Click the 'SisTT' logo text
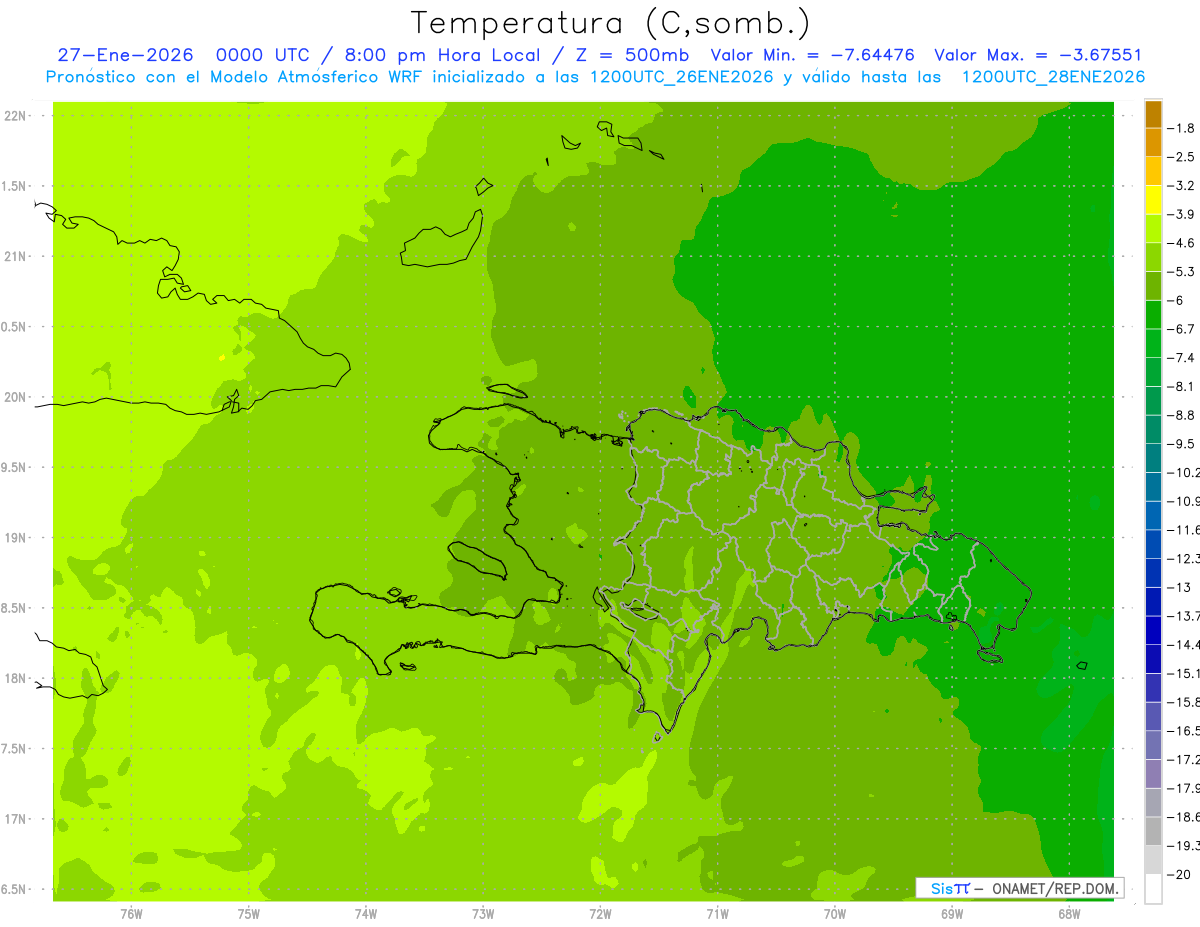The height and width of the screenshot is (927, 1200). pyautogui.click(x=950, y=888)
